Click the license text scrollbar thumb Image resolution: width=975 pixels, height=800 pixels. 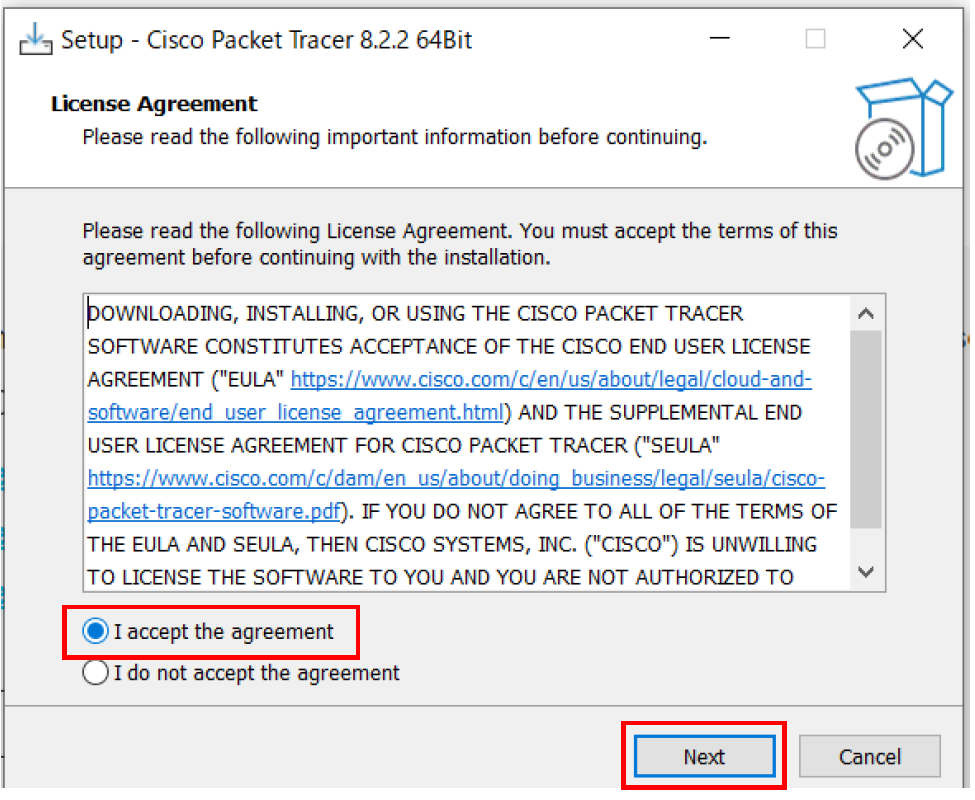coord(866,430)
